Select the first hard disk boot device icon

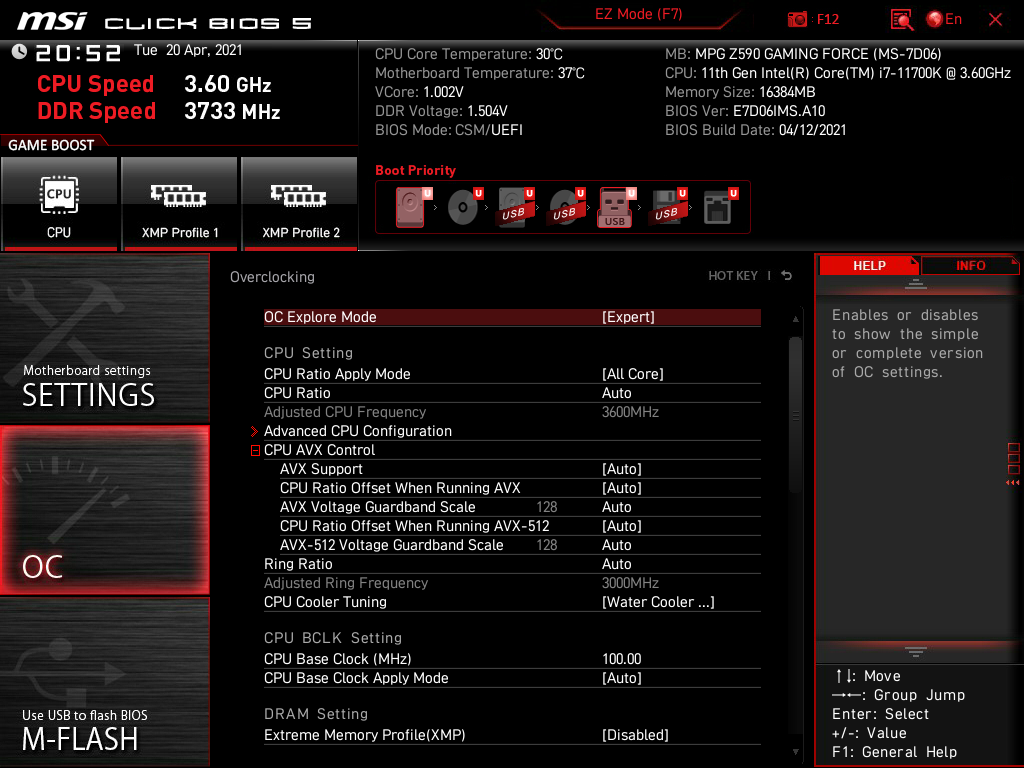click(413, 207)
